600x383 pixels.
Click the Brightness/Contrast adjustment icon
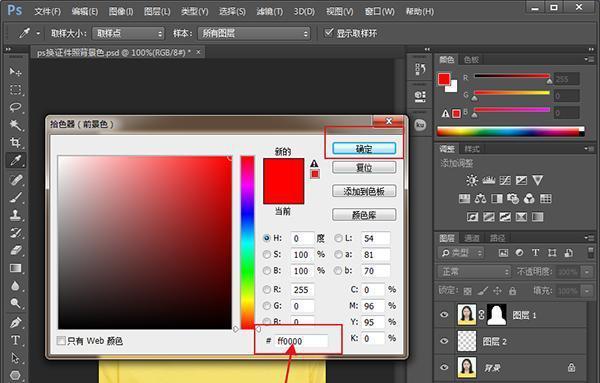(471, 180)
